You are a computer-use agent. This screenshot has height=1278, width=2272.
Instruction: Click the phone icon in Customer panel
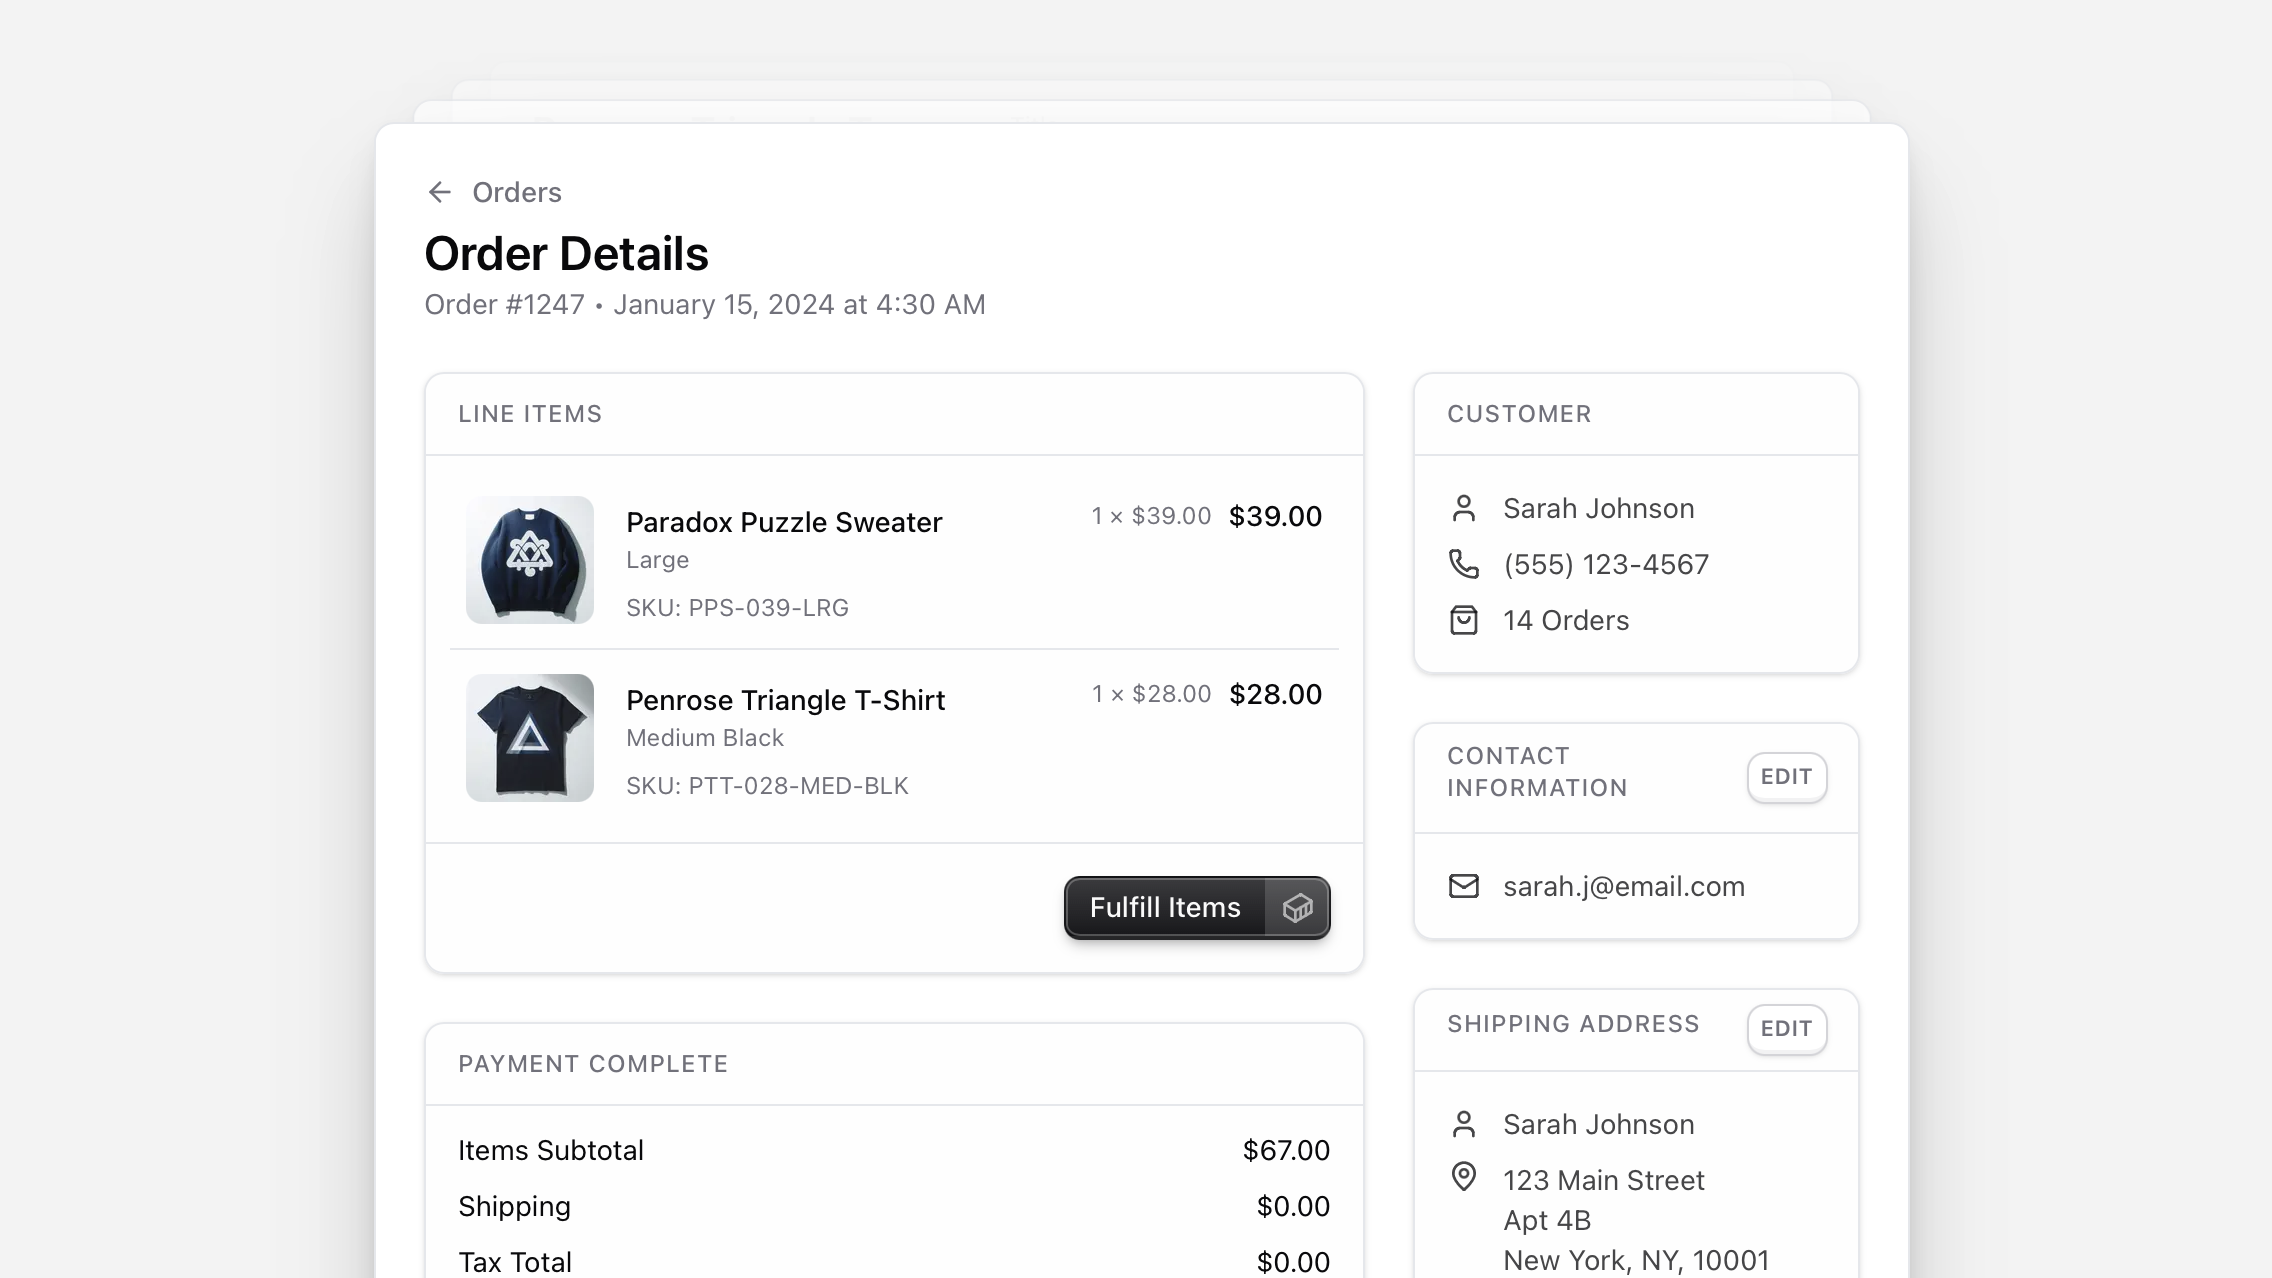[x=1464, y=564]
